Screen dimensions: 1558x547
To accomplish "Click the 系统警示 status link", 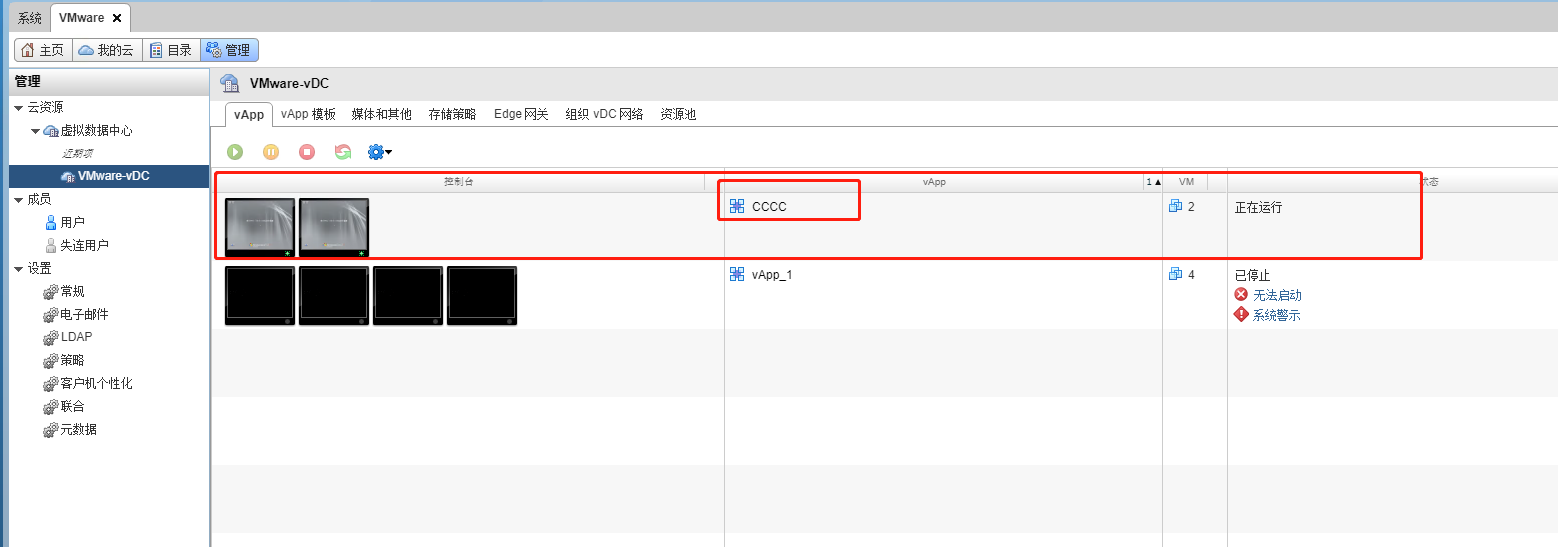I will pos(1277,315).
